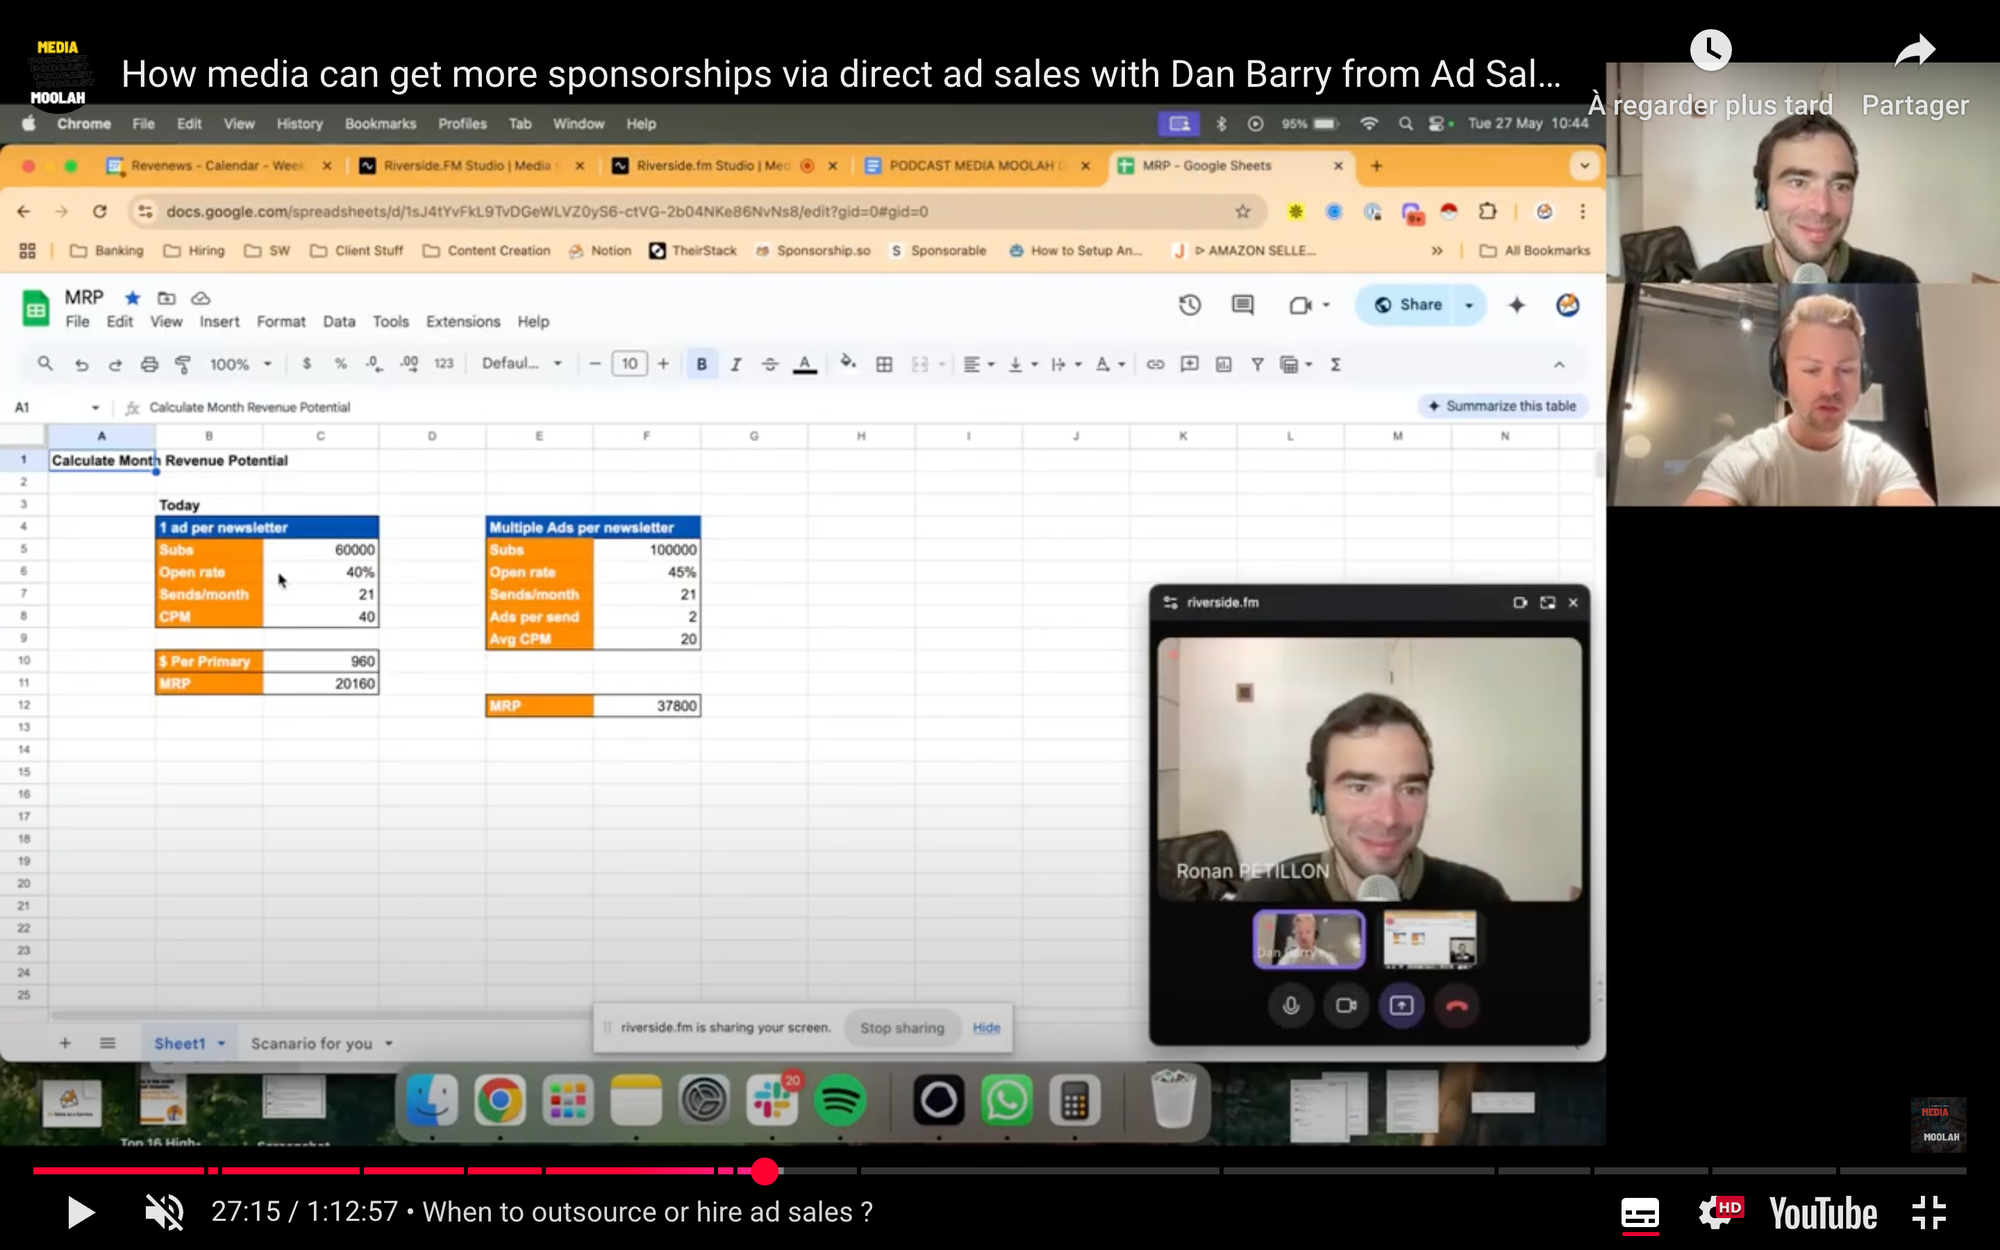Open Google Sheets Extensions menu
2000x1250 pixels.
pos(463,322)
